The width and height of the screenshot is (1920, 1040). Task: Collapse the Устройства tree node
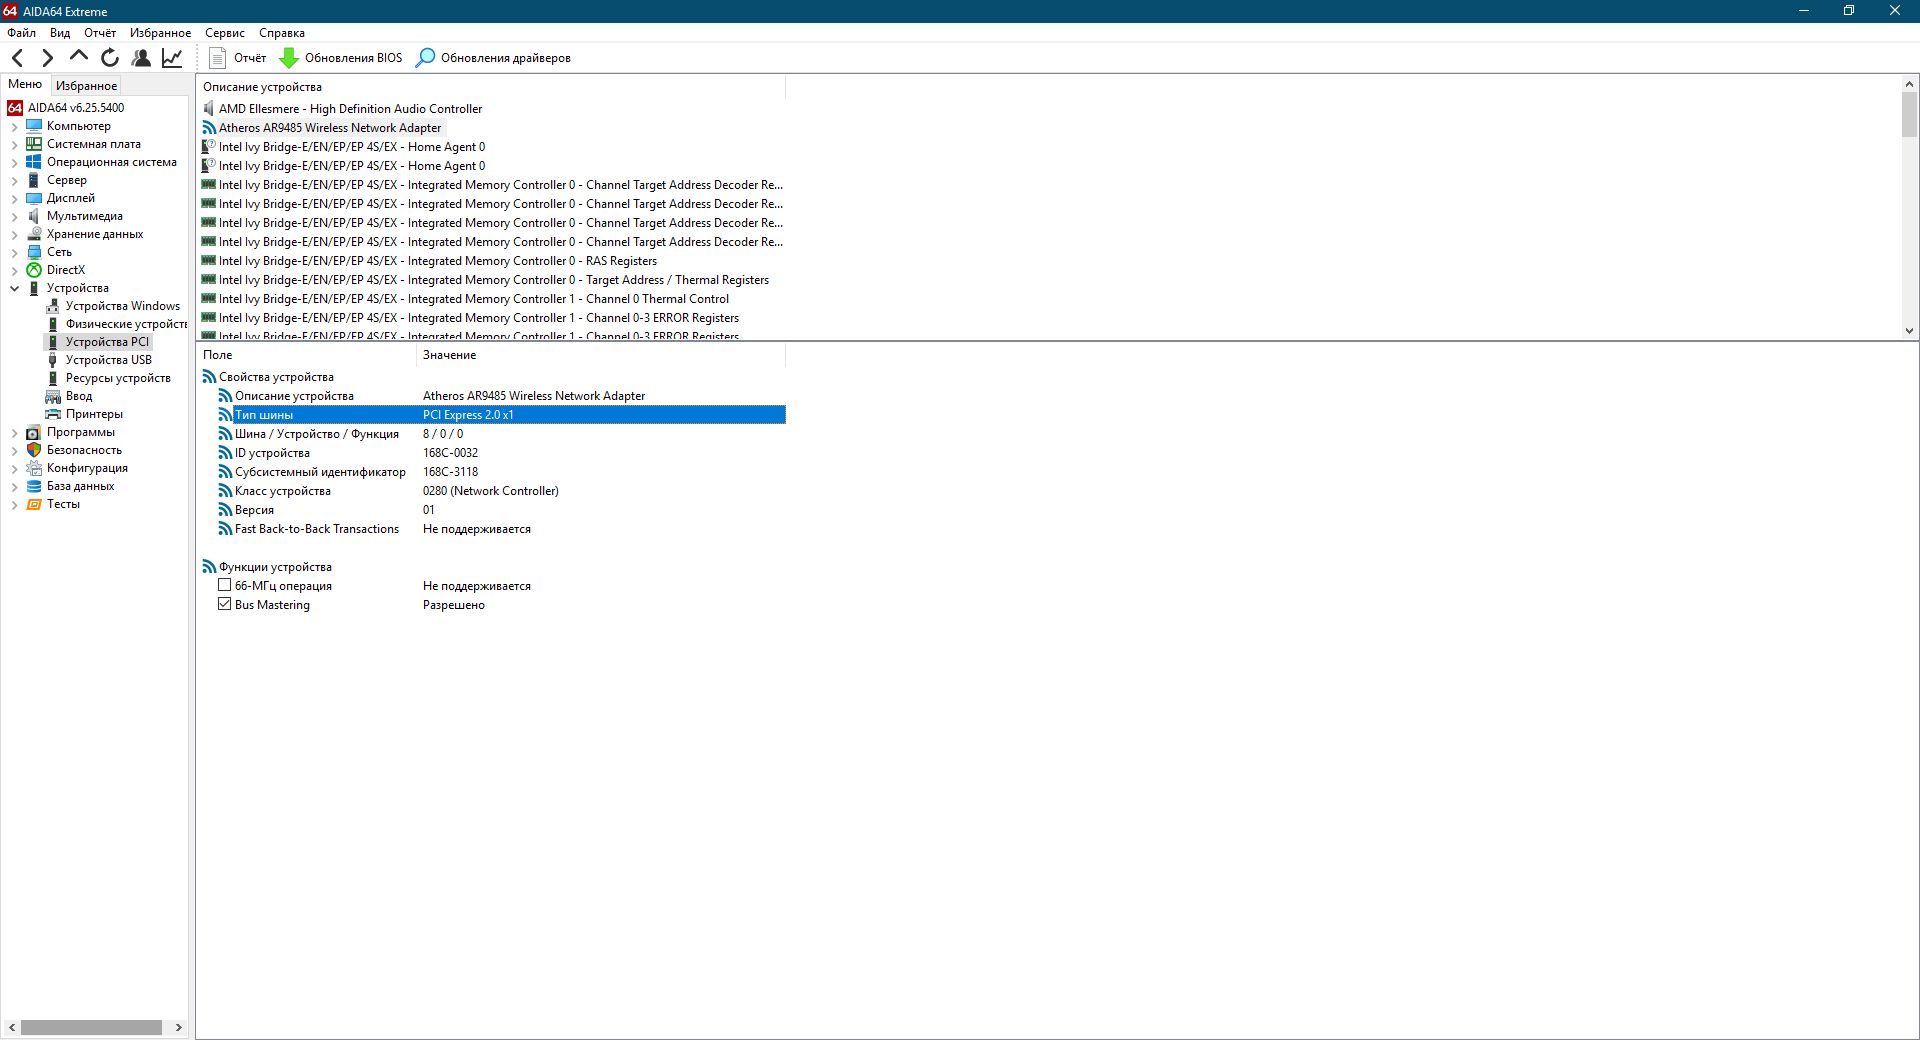coord(14,288)
